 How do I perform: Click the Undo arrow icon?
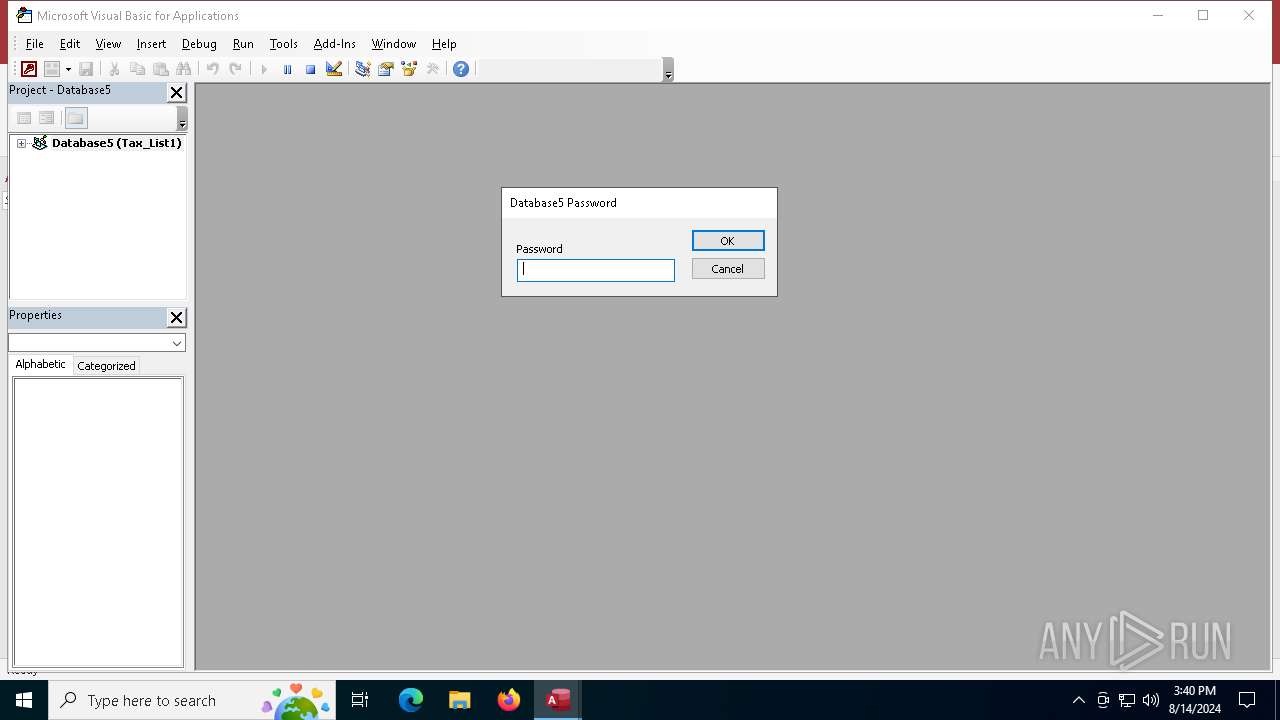click(x=212, y=69)
